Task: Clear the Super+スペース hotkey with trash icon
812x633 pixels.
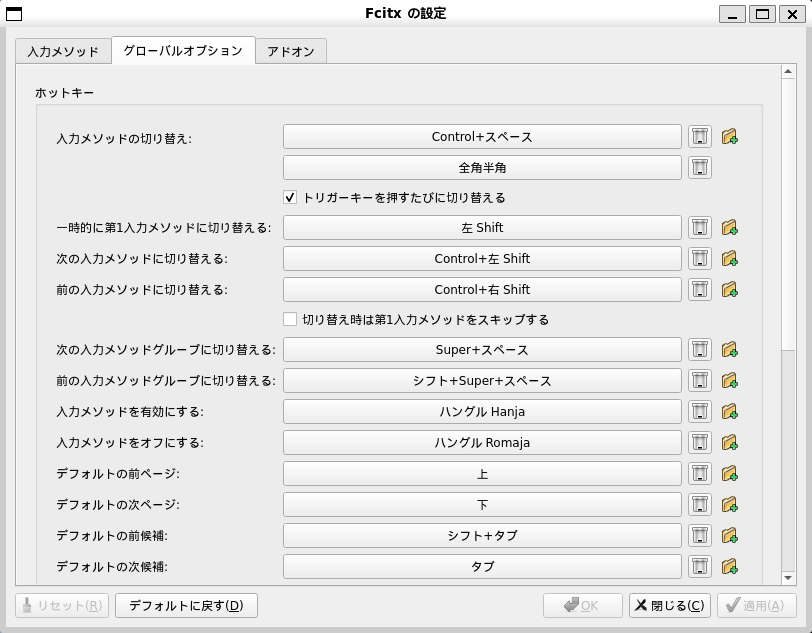Action: (700, 350)
